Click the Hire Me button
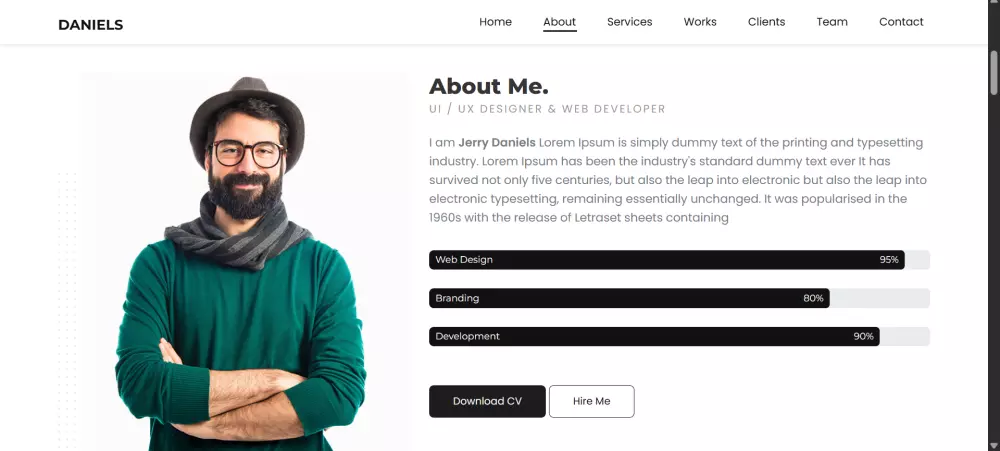Screen dimensions: 1000x451 (x=591, y=401)
